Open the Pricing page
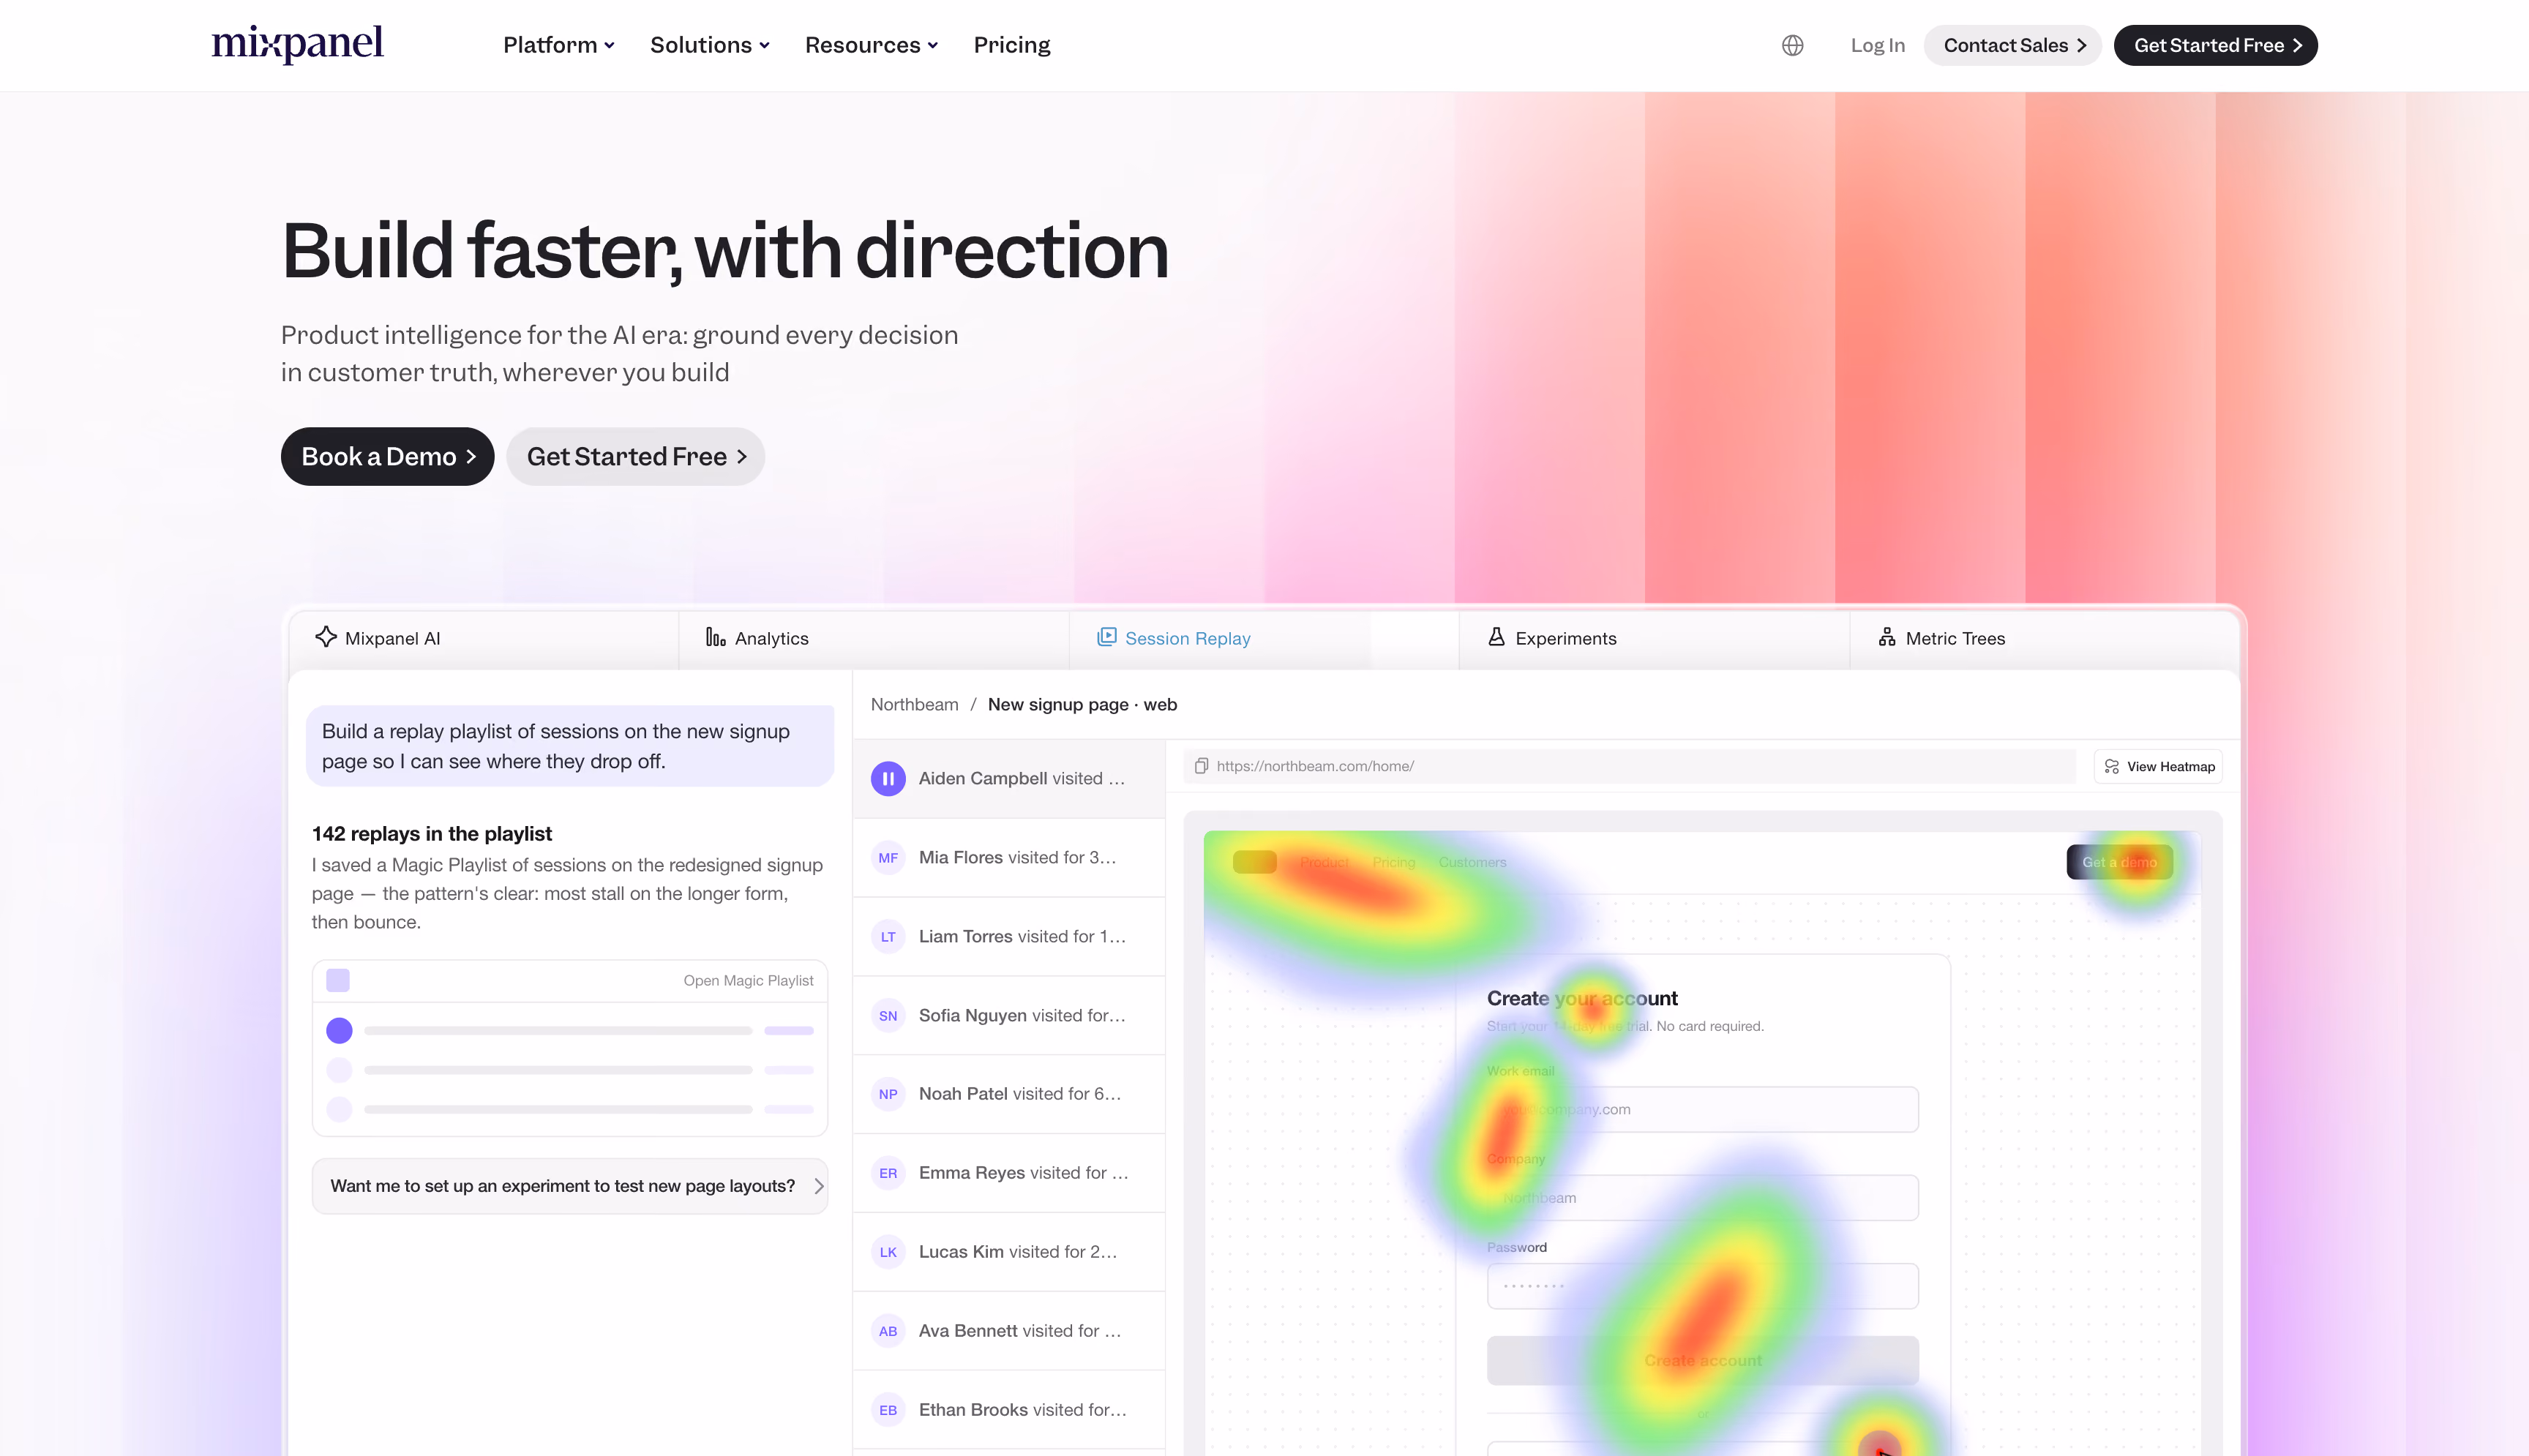Screen dimensions: 2529x1456 1012,45
